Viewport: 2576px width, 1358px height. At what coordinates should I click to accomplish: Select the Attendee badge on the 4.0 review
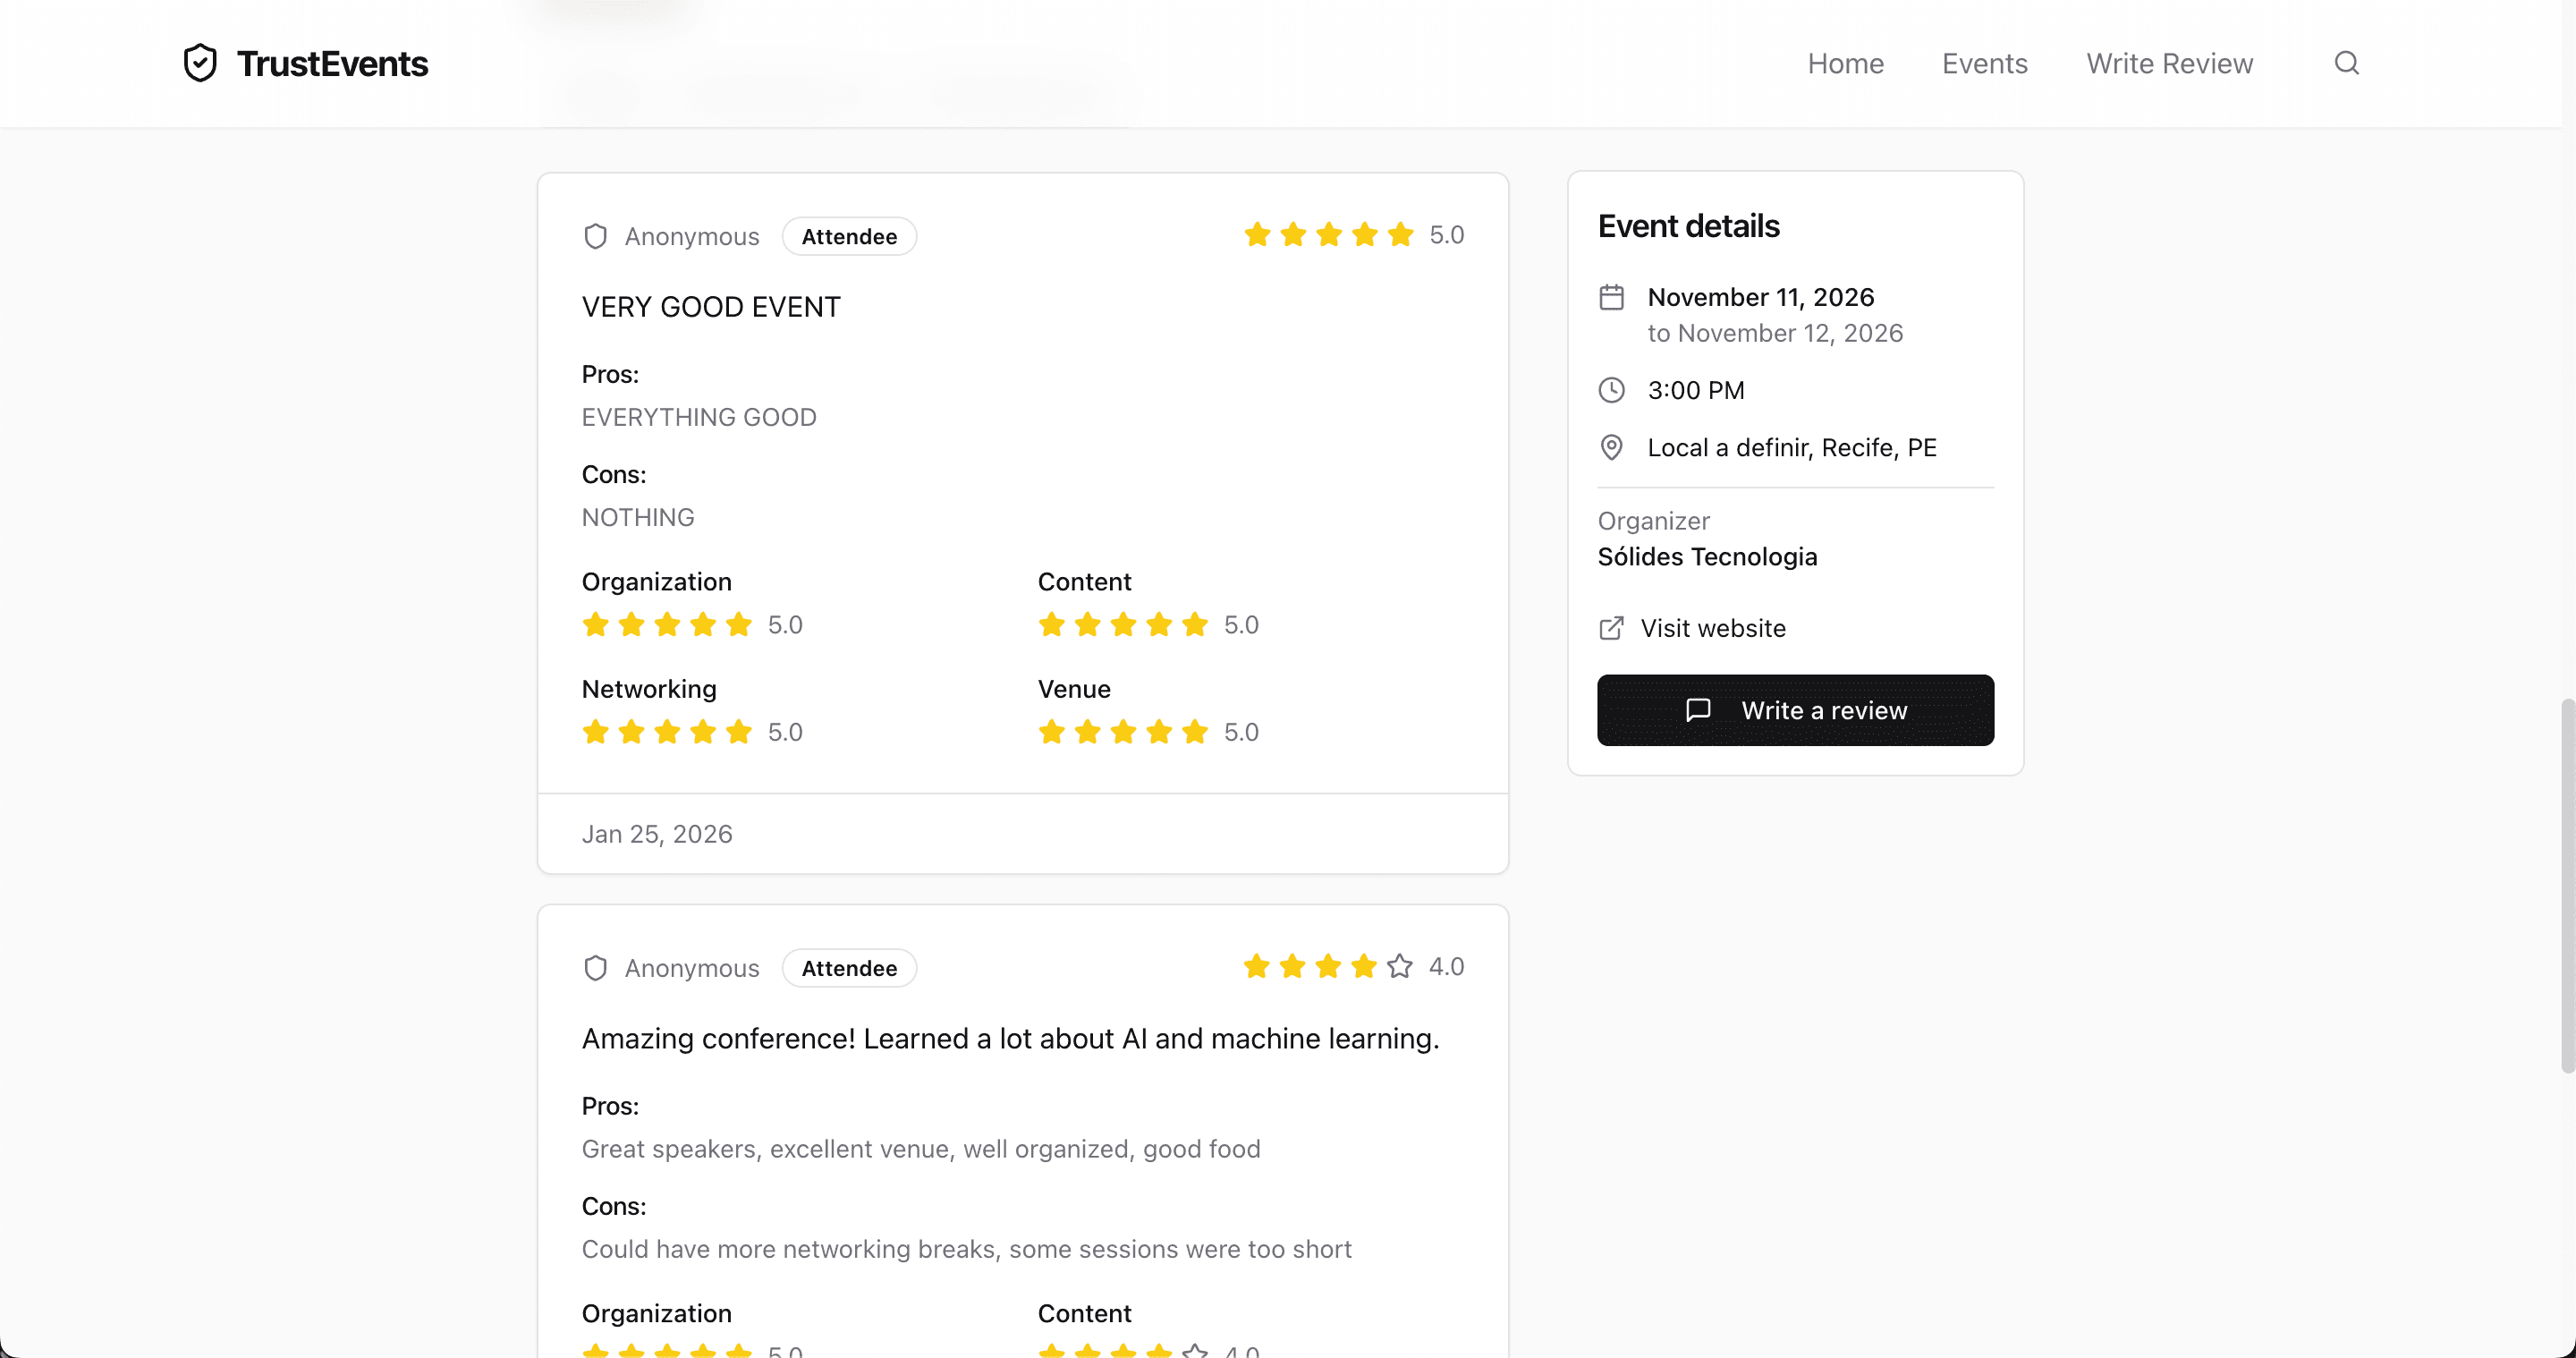tap(849, 968)
